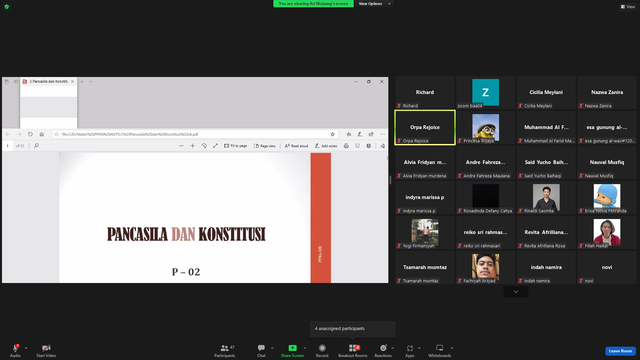
Task: Unmute the Audio microphone
Action: (15, 351)
